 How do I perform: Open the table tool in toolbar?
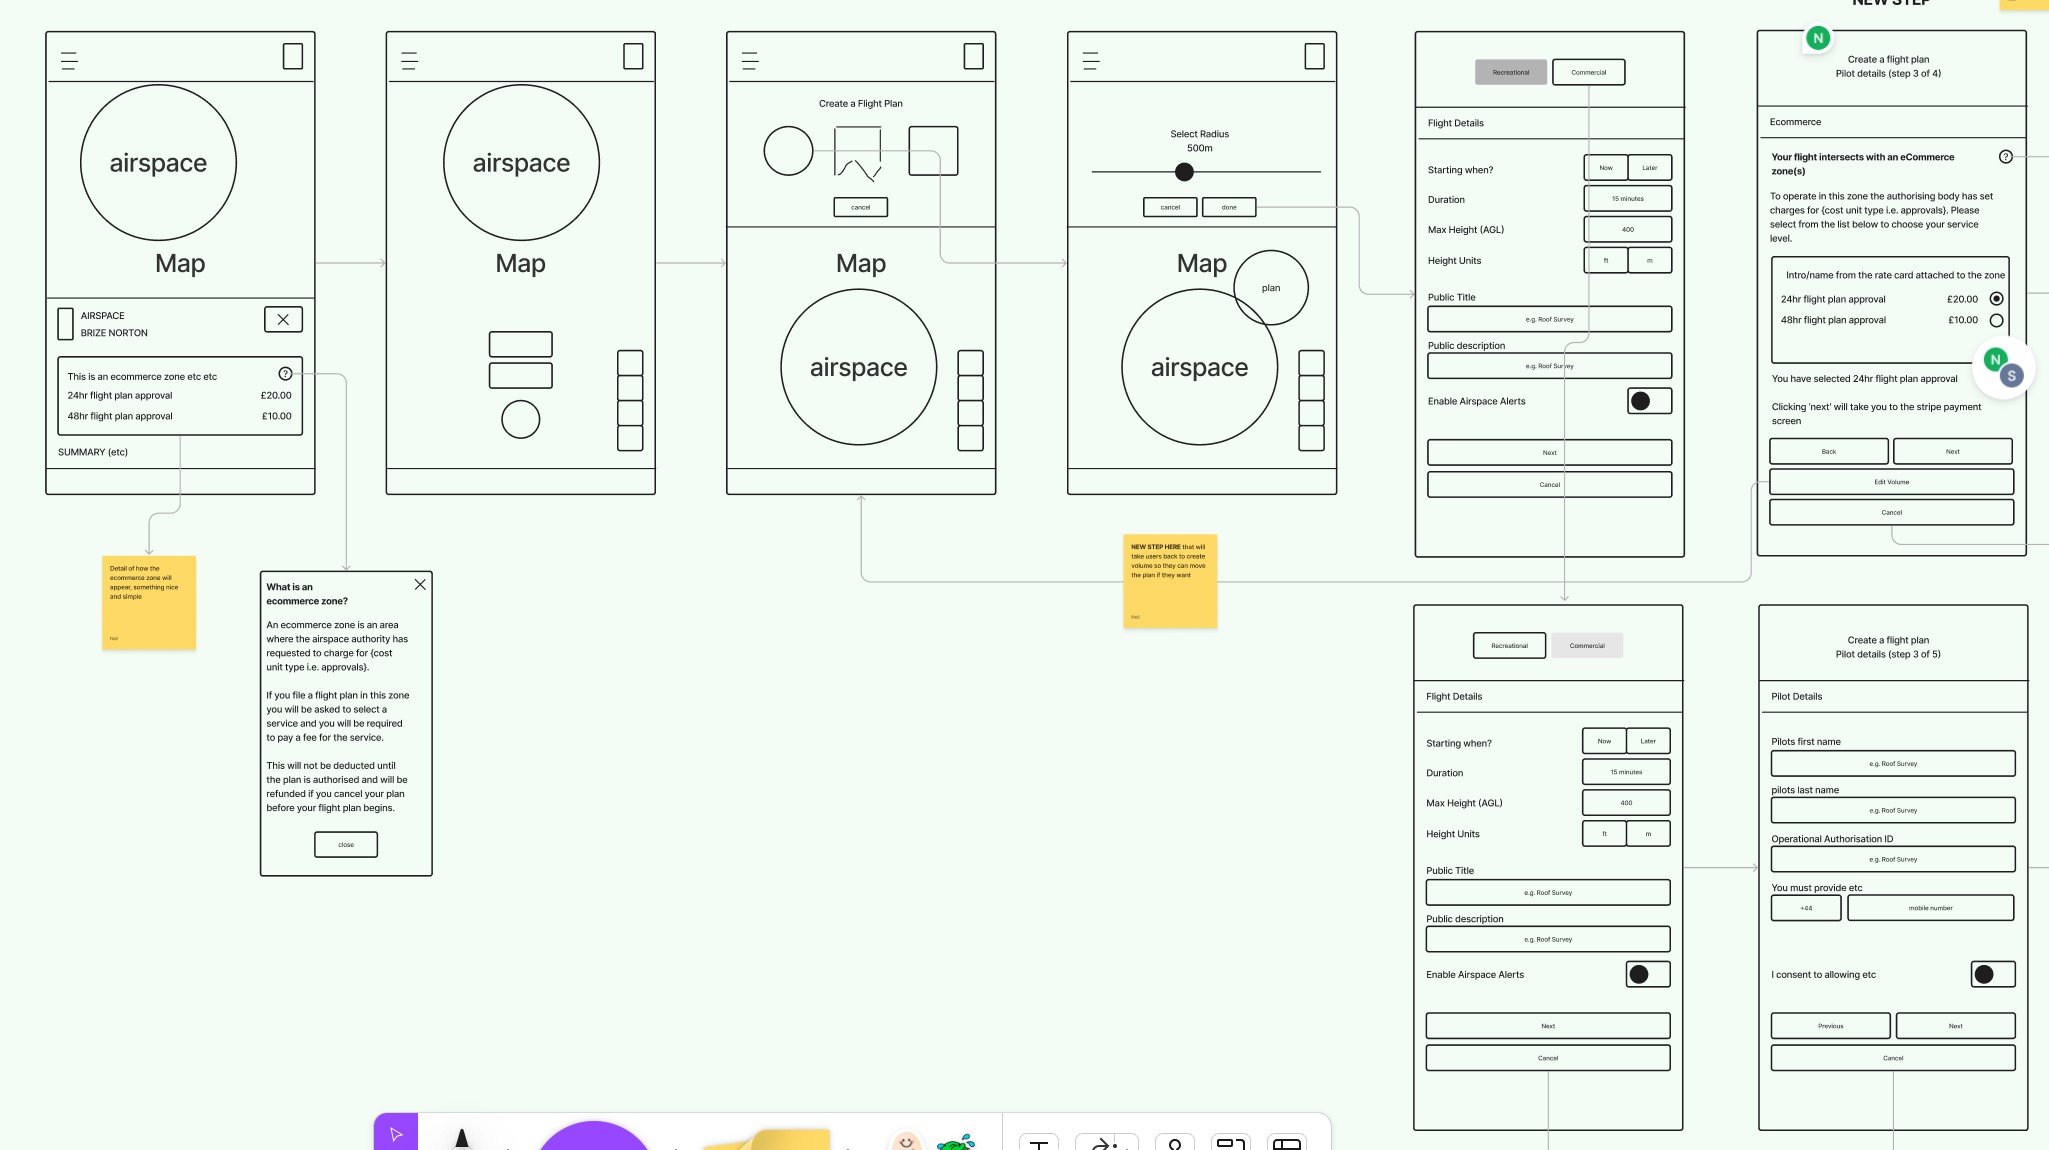click(1287, 1143)
